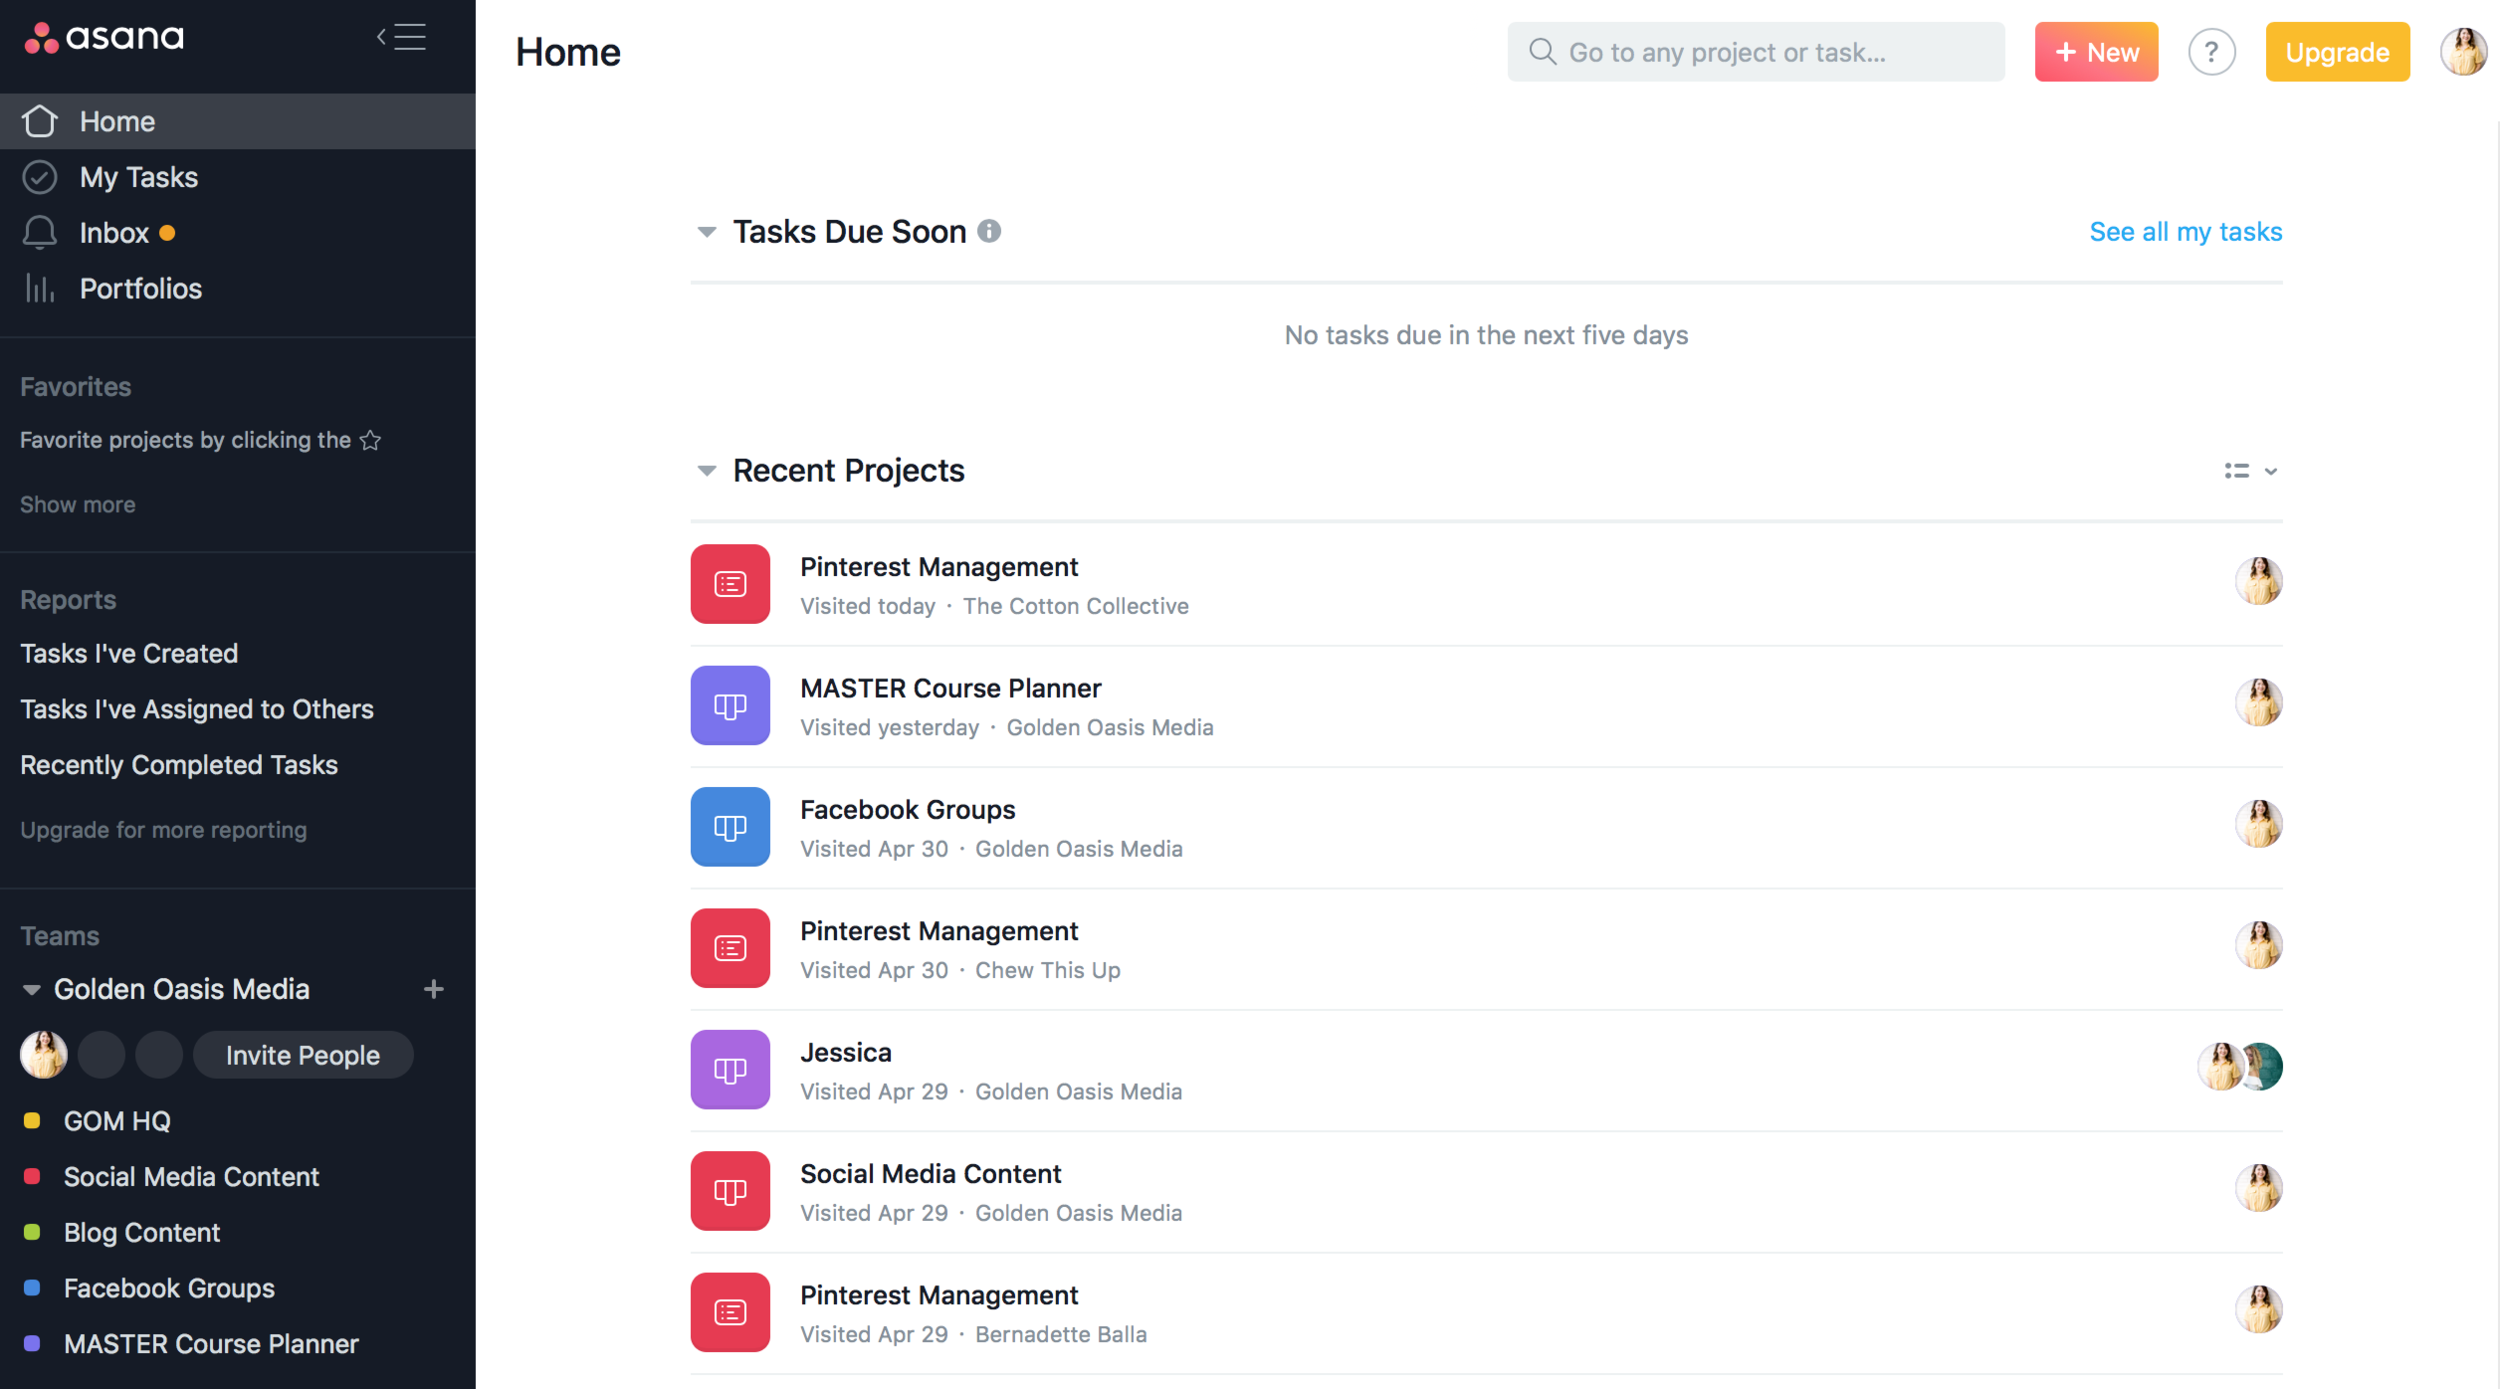Collapse the Tasks Due Soon section
The image size is (2500, 1389).
tap(706, 232)
